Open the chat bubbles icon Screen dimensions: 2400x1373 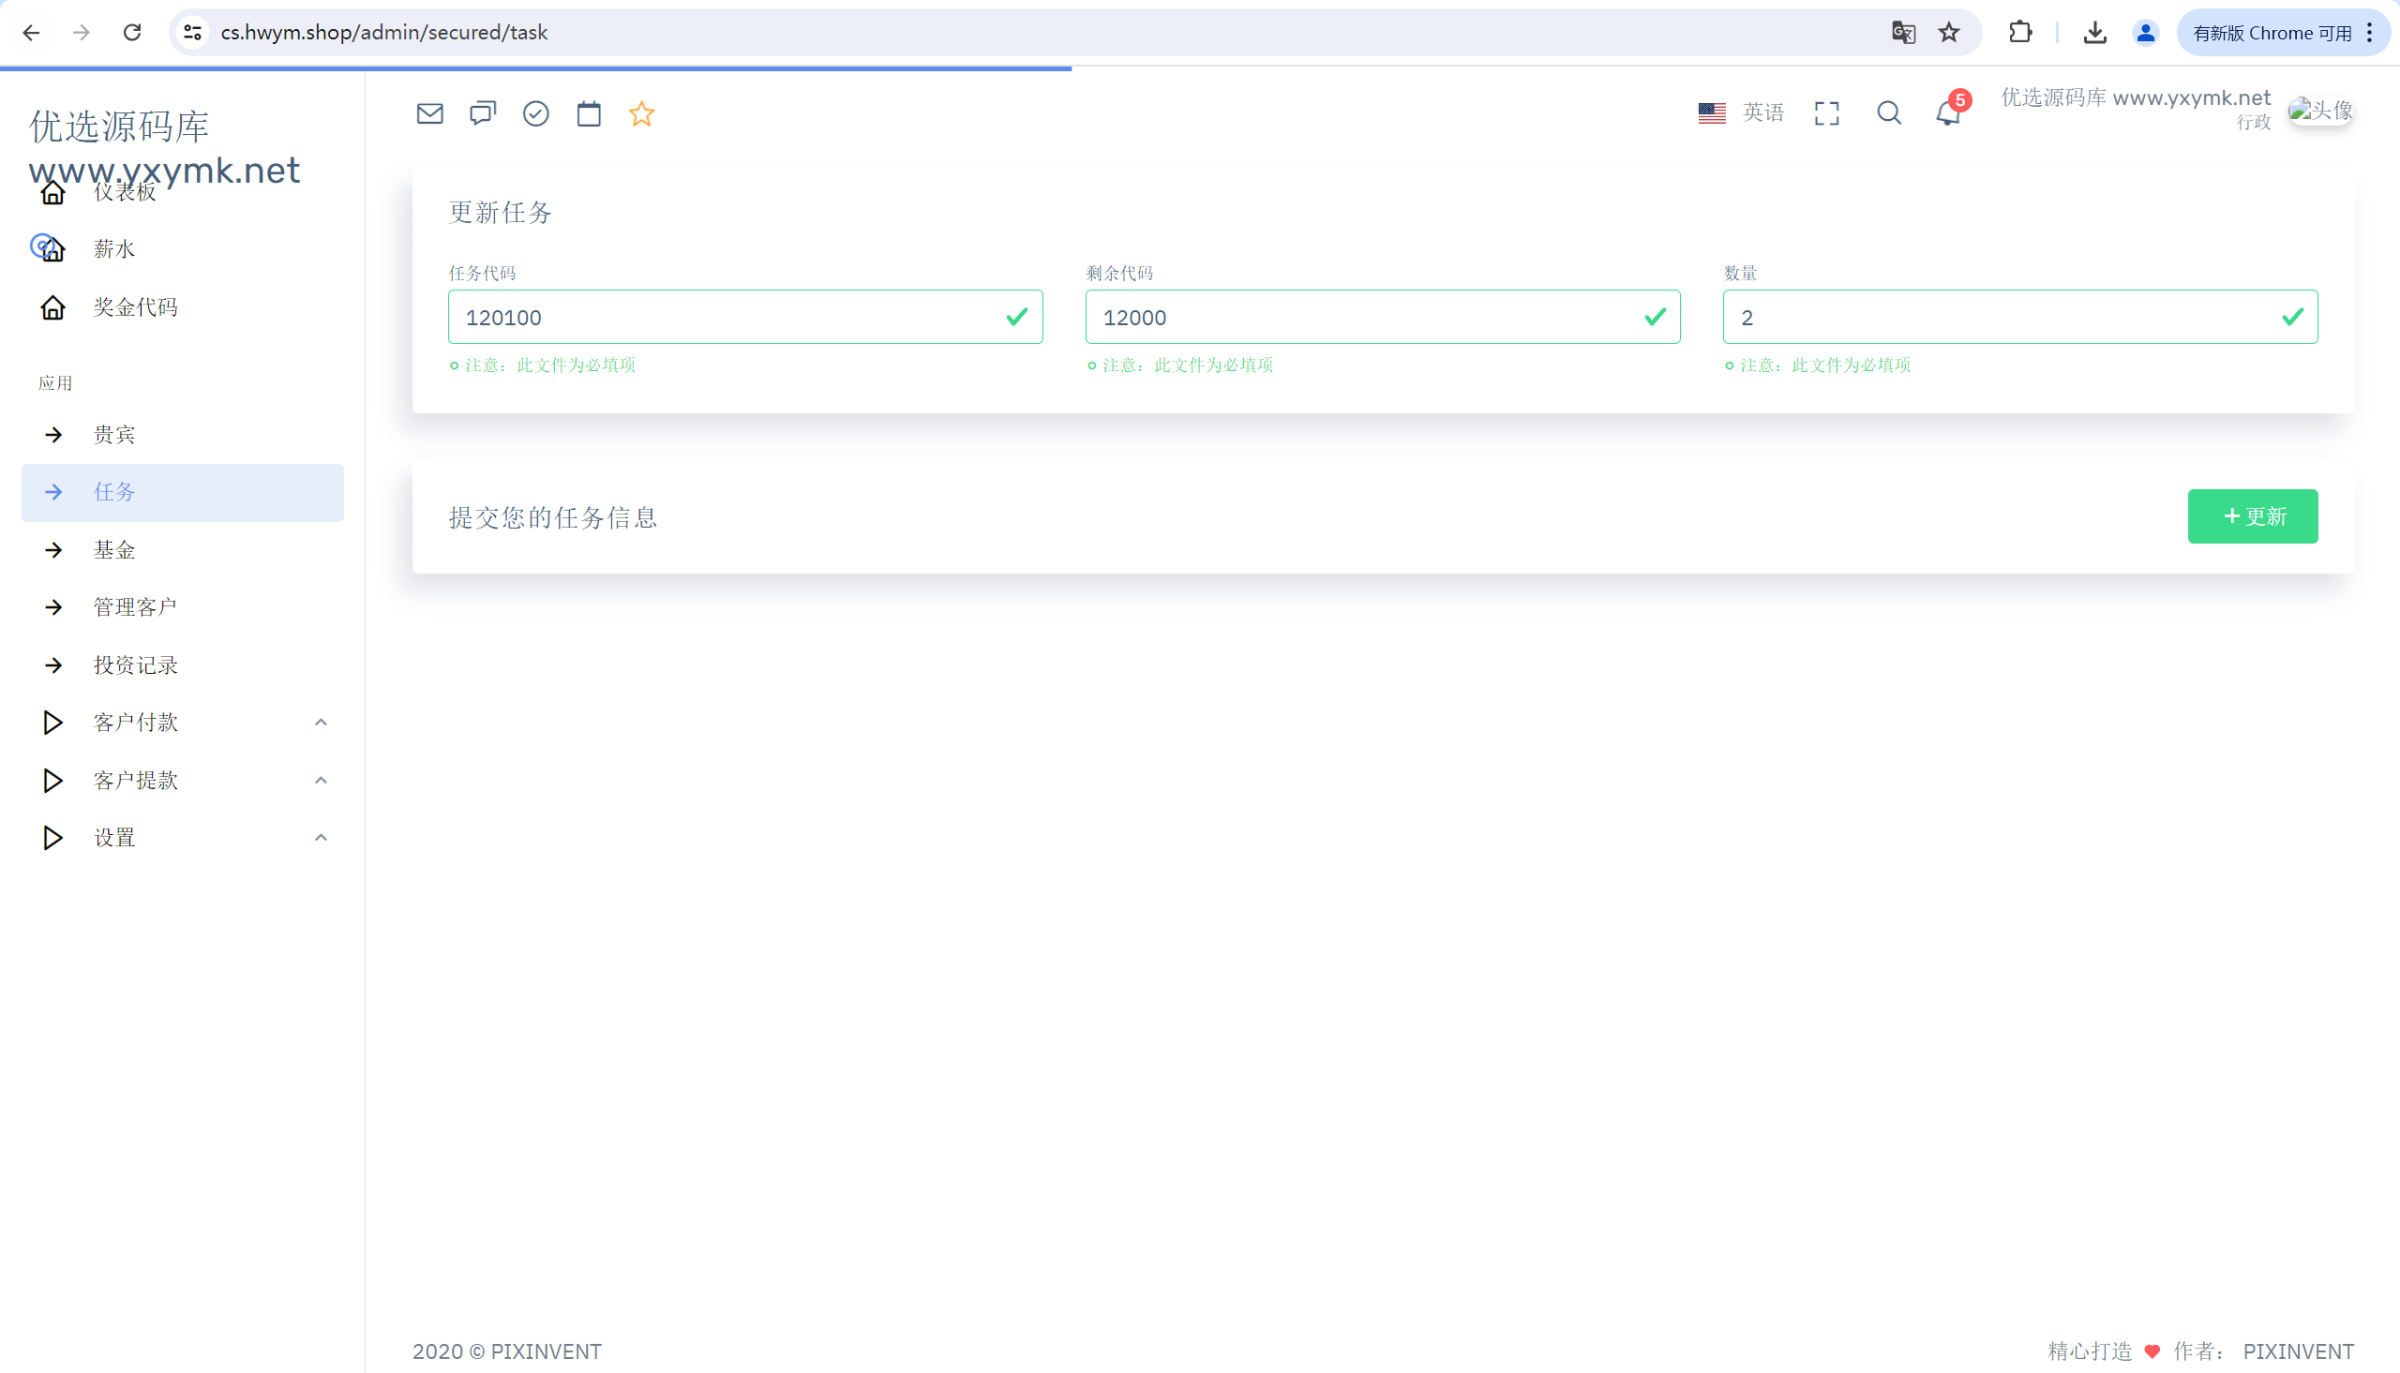tap(483, 114)
